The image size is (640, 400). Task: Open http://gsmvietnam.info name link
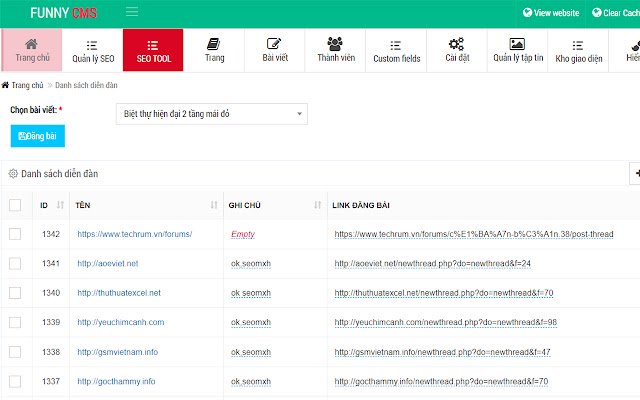tap(118, 352)
